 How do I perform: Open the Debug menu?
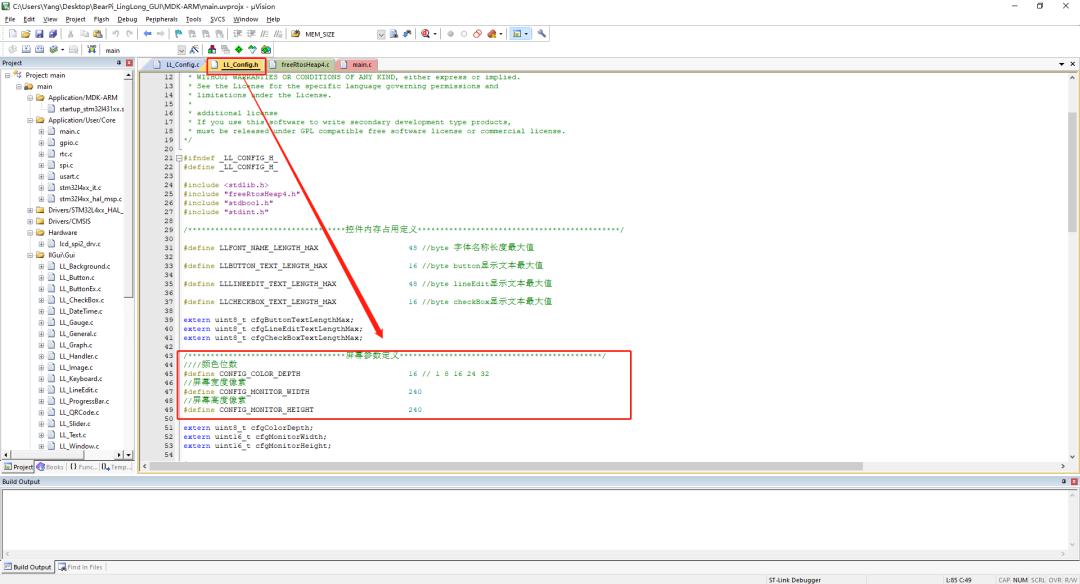(x=127, y=19)
